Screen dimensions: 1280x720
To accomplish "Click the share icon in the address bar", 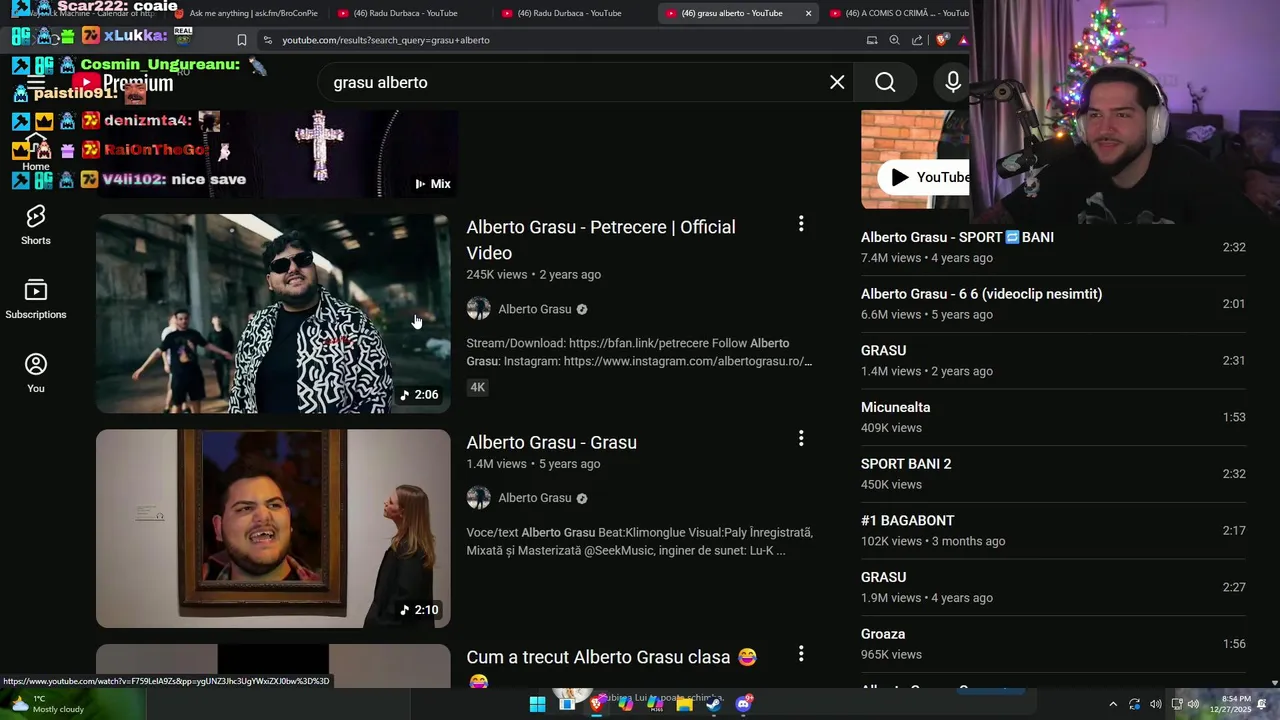I will [x=917, y=40].
